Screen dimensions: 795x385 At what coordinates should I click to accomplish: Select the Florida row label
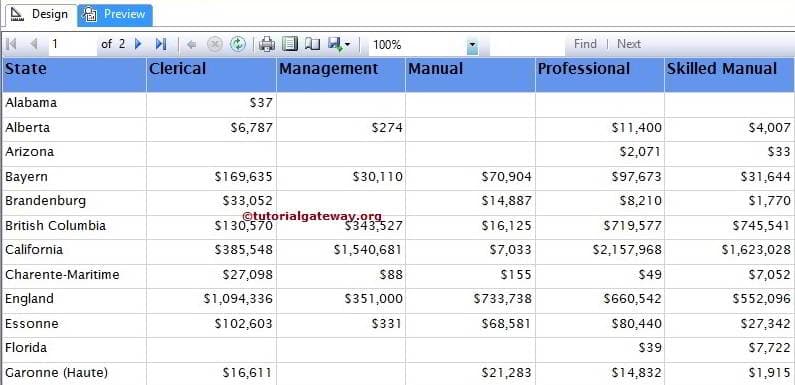click(x=26, y=348)
